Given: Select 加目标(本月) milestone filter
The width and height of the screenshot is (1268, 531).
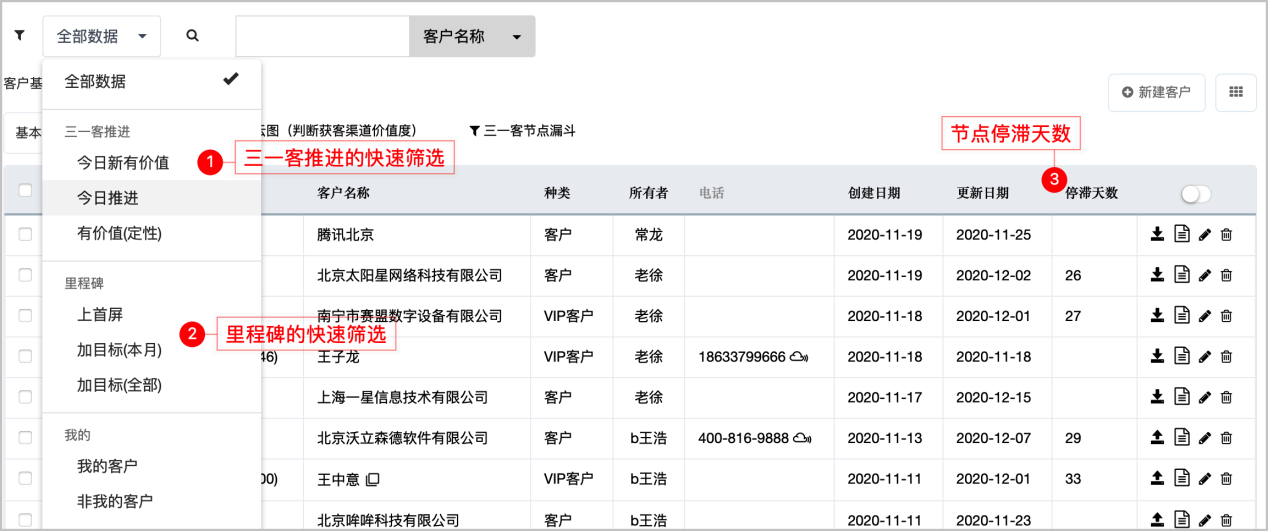Looking at the screenshot, I should coord(152,349).
